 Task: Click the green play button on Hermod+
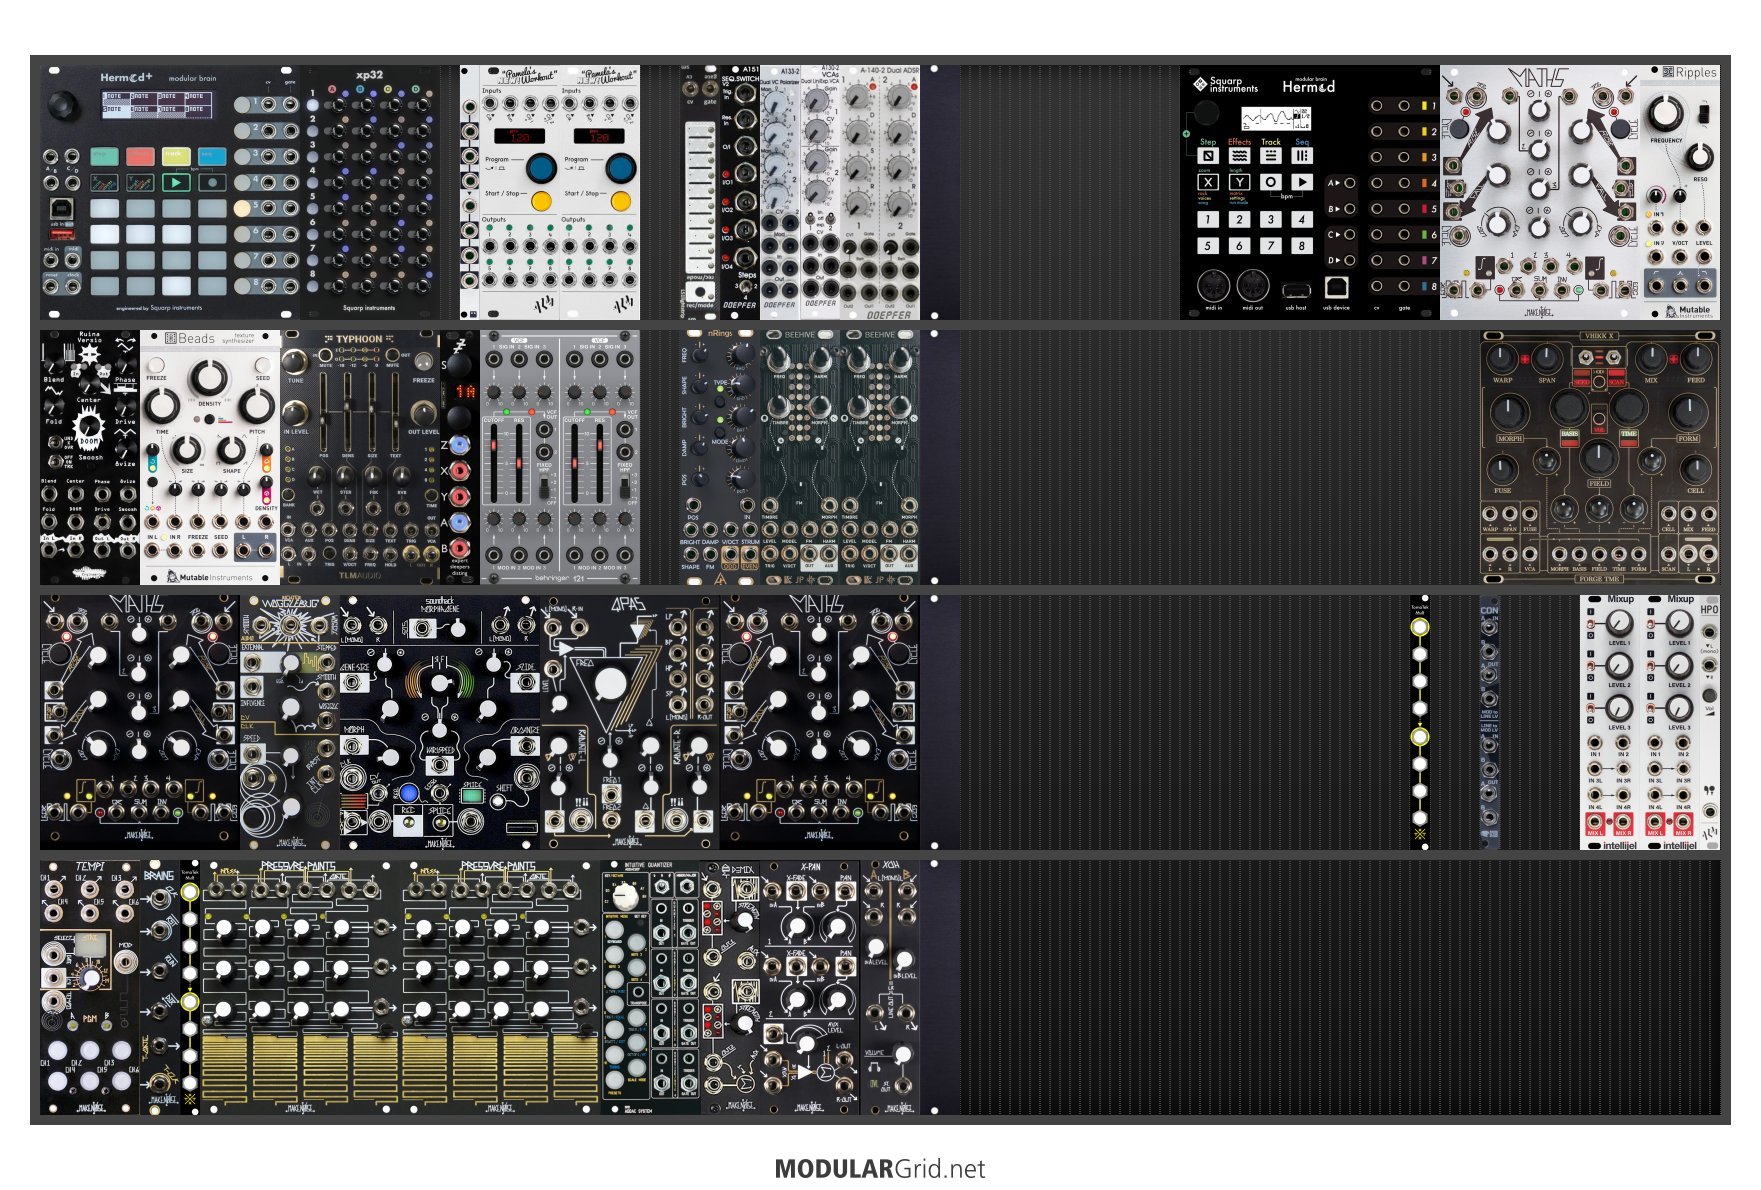(x=176, y=182)
